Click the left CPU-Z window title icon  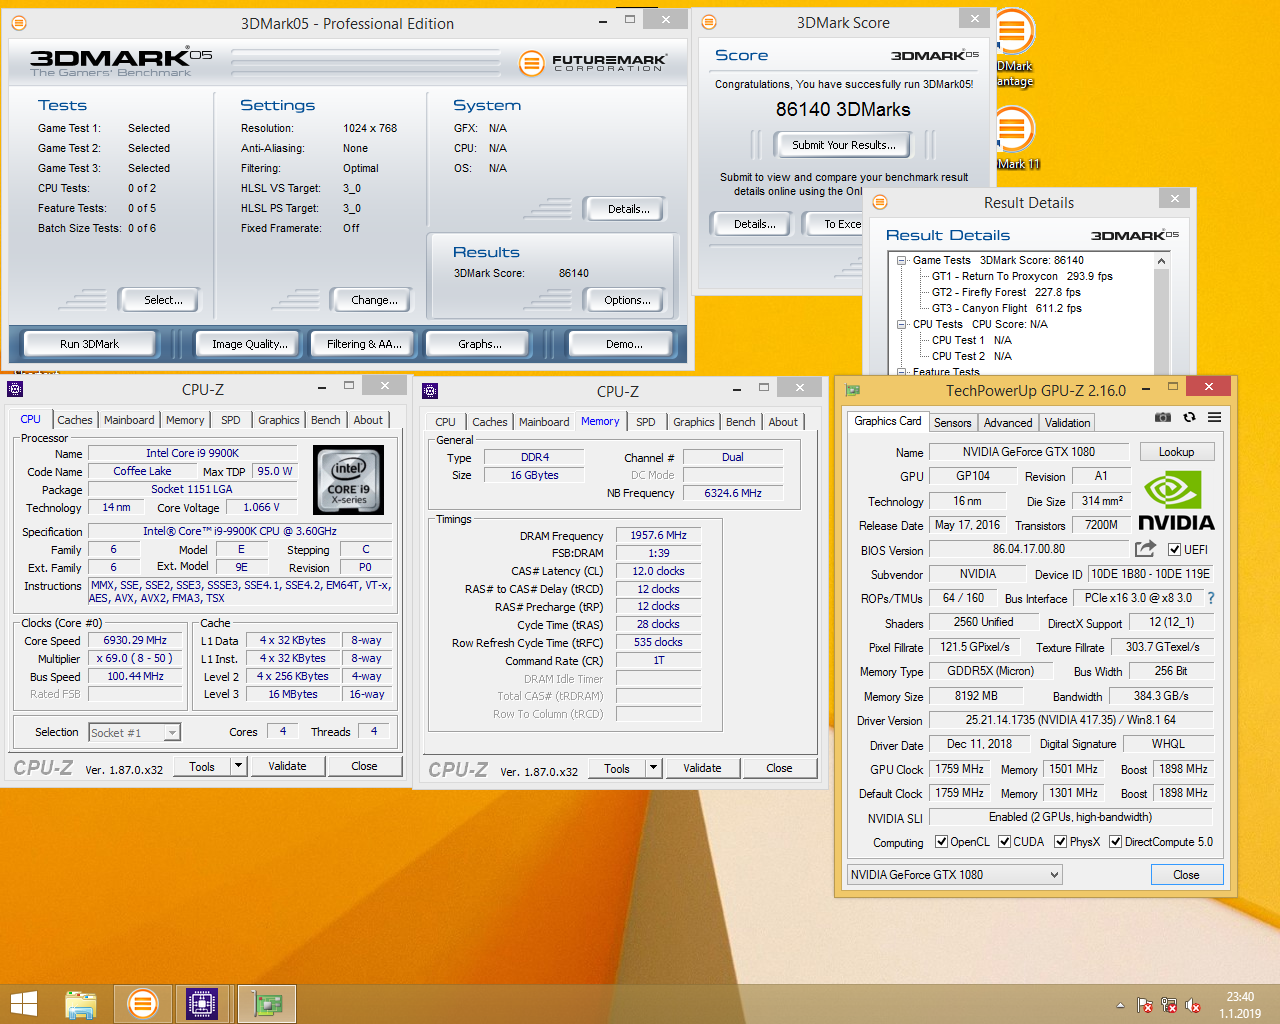click(15, 389)
